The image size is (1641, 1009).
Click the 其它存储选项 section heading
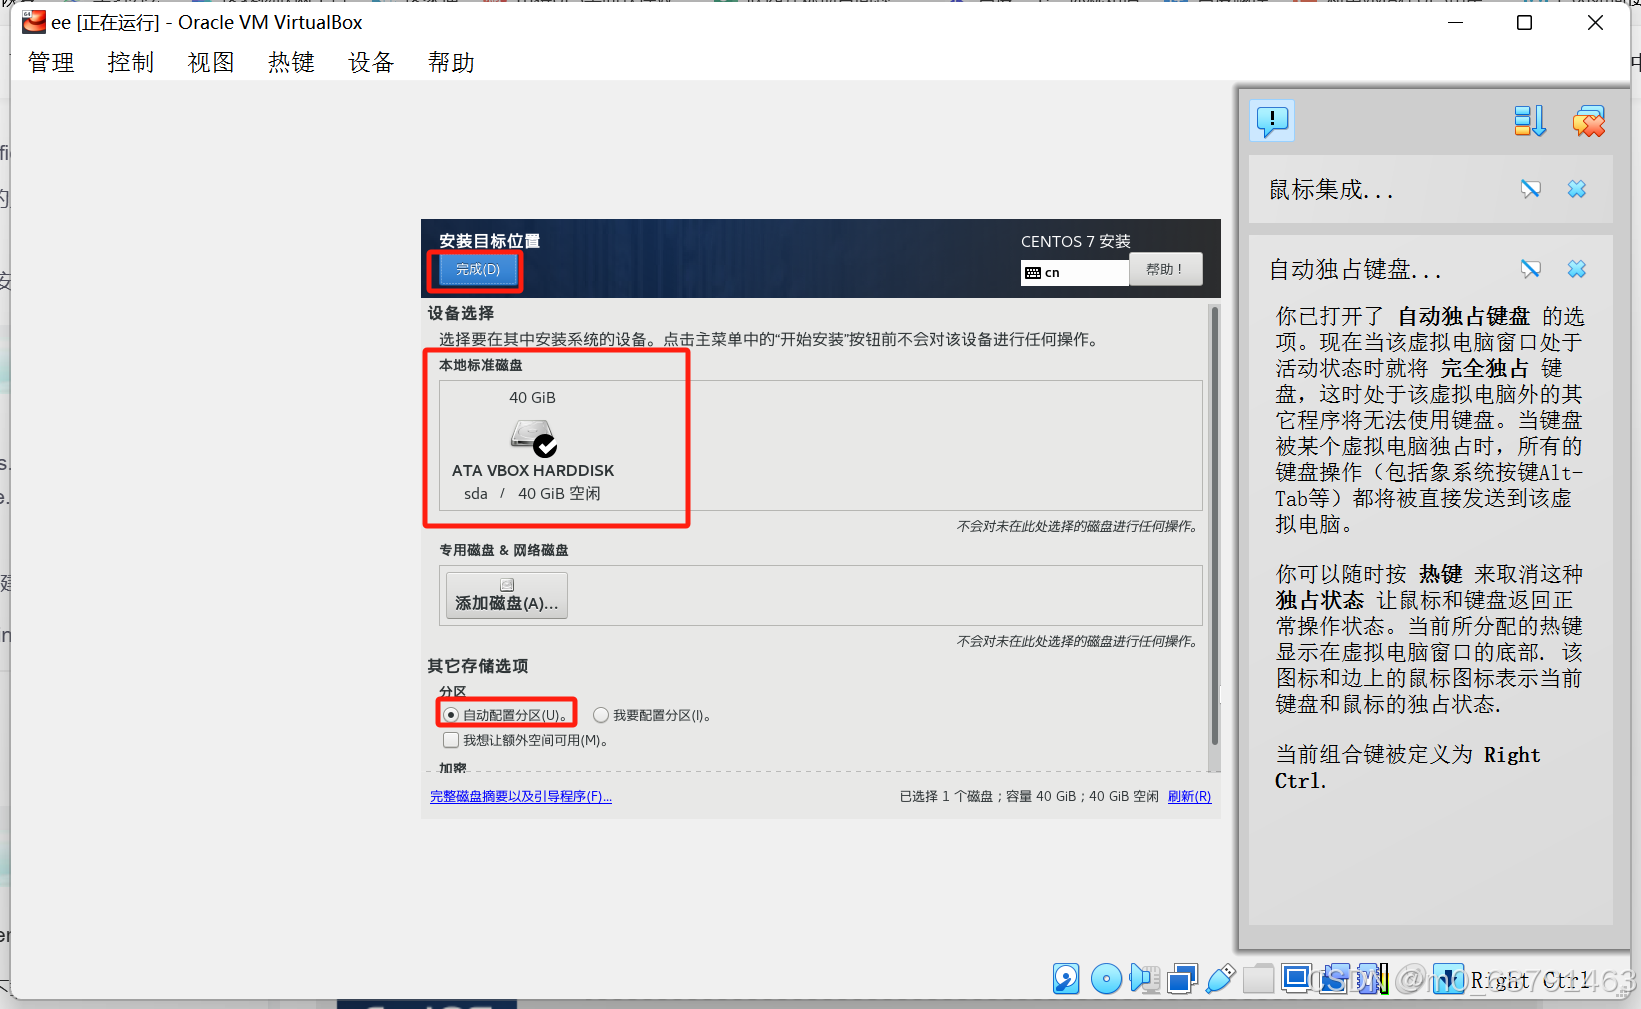[x=478, y=666]
